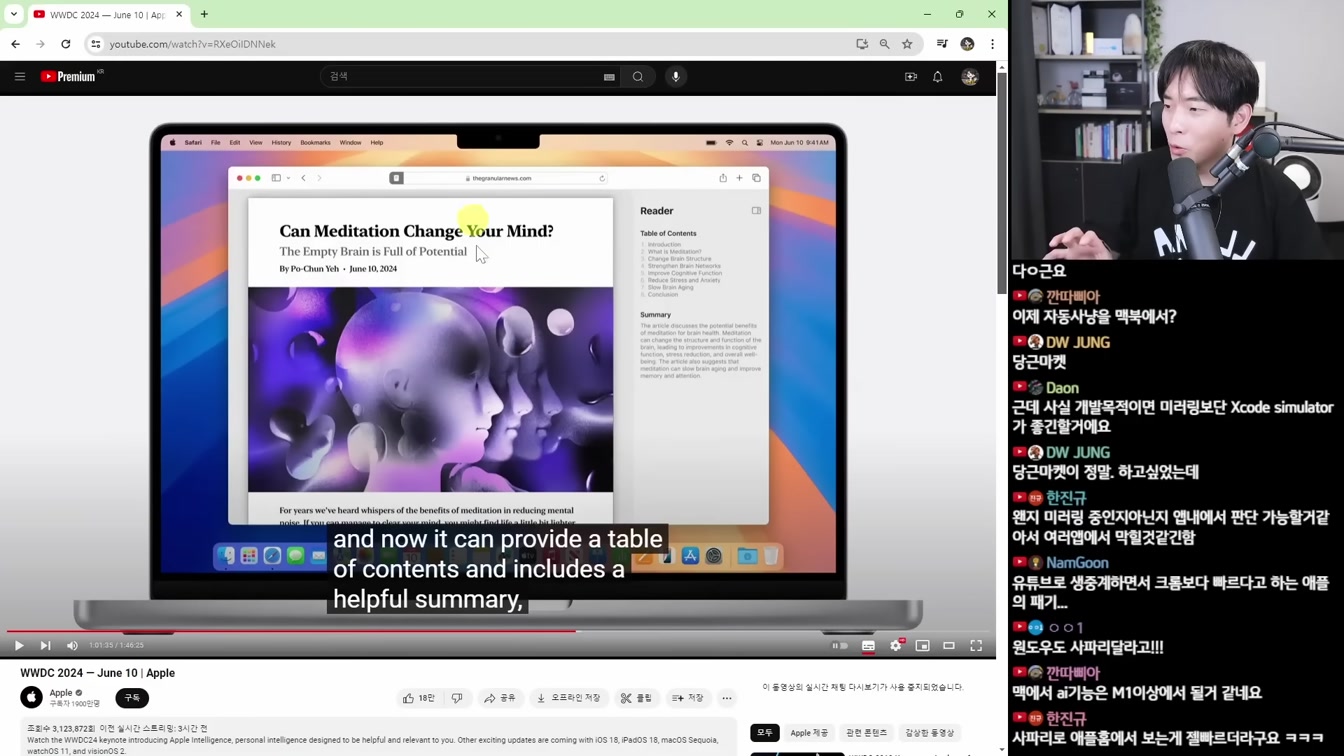Open the Apple channel avatar
1344x756 pixels.
click(x=32, y=697)
